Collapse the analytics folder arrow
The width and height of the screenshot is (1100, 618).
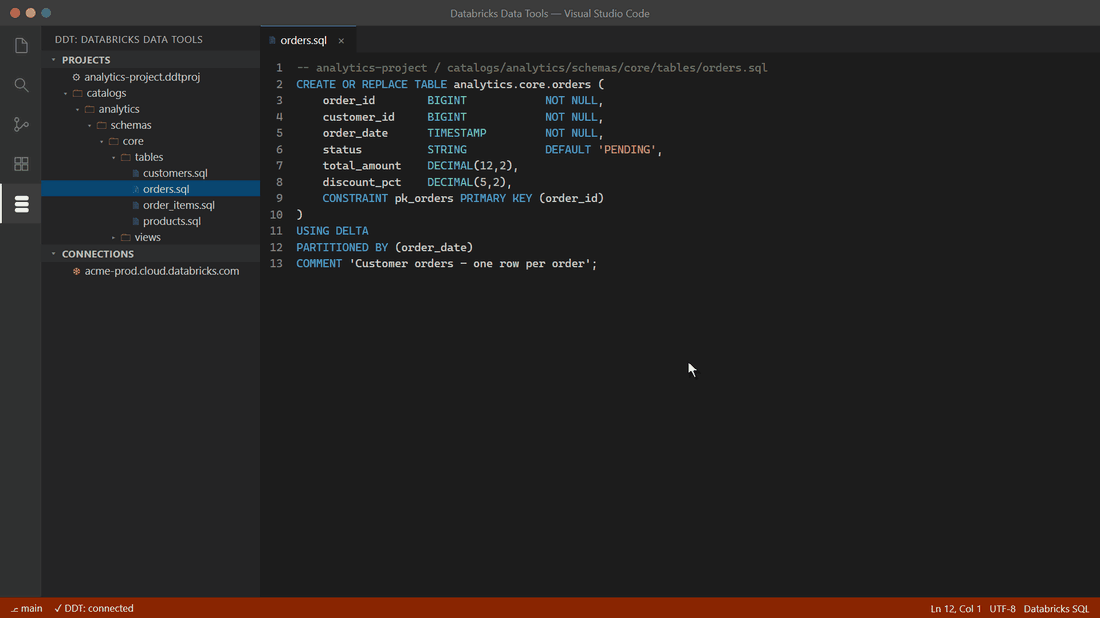[x=78, y=109]
